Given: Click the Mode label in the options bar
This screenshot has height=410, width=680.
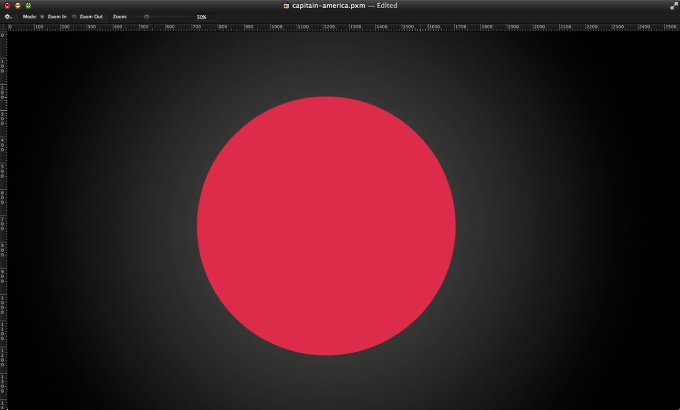Looking at the screenshot, I should pos(29,17).
